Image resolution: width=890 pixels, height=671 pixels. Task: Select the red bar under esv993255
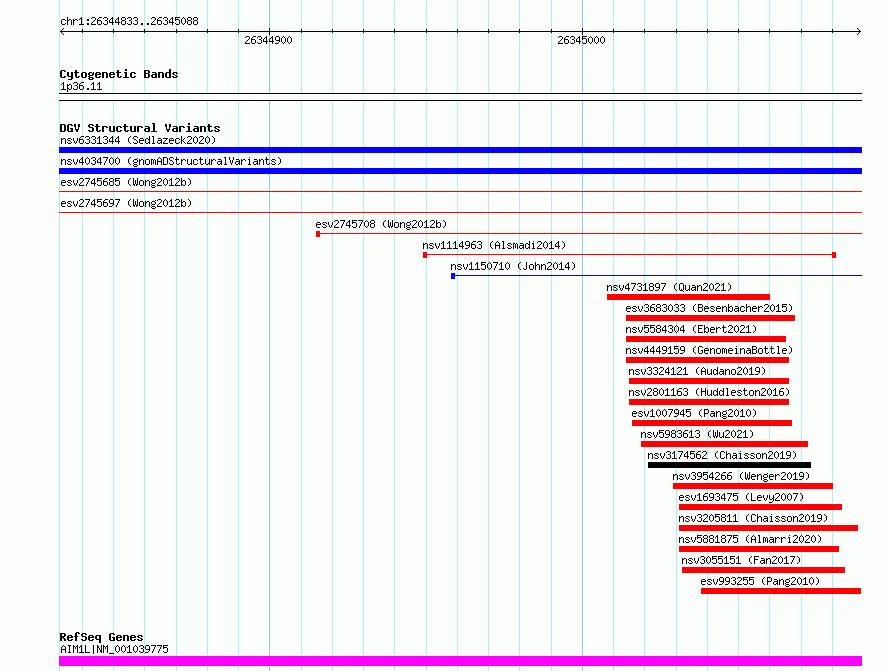(781, 591)
